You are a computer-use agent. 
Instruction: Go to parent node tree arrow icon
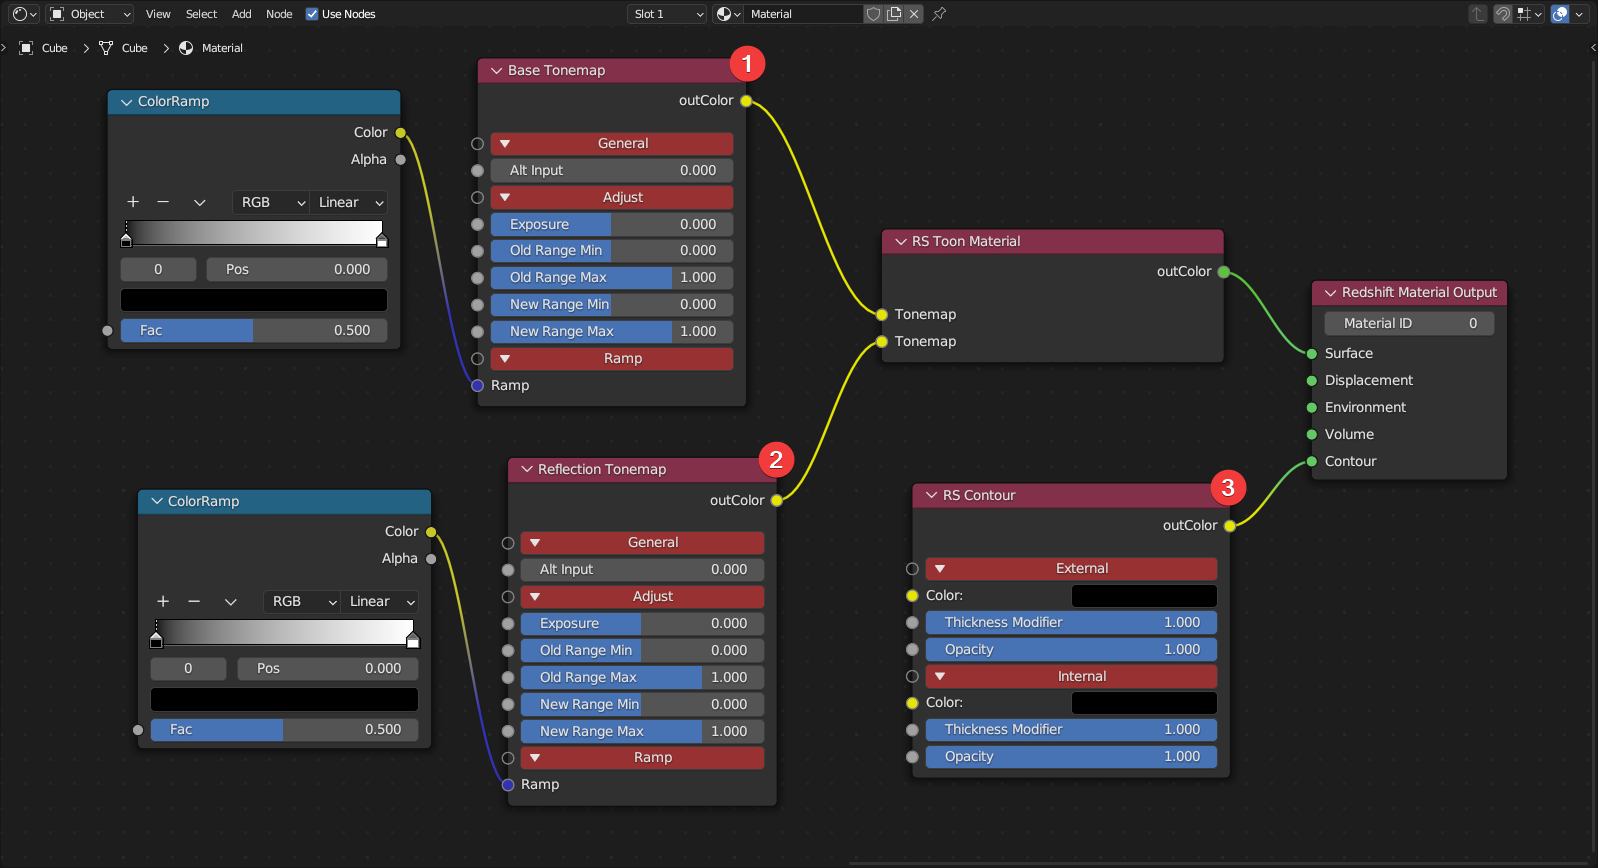1477,14
